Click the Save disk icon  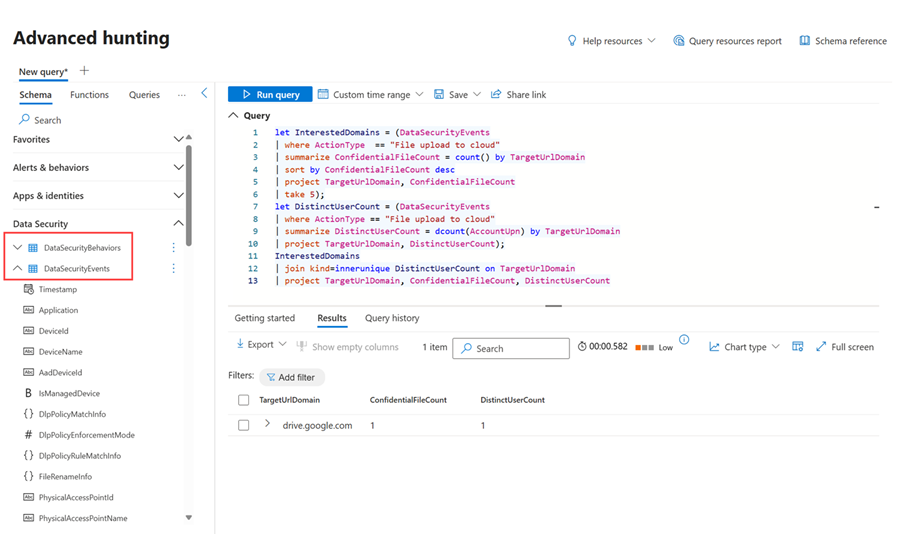click(439, 94)
